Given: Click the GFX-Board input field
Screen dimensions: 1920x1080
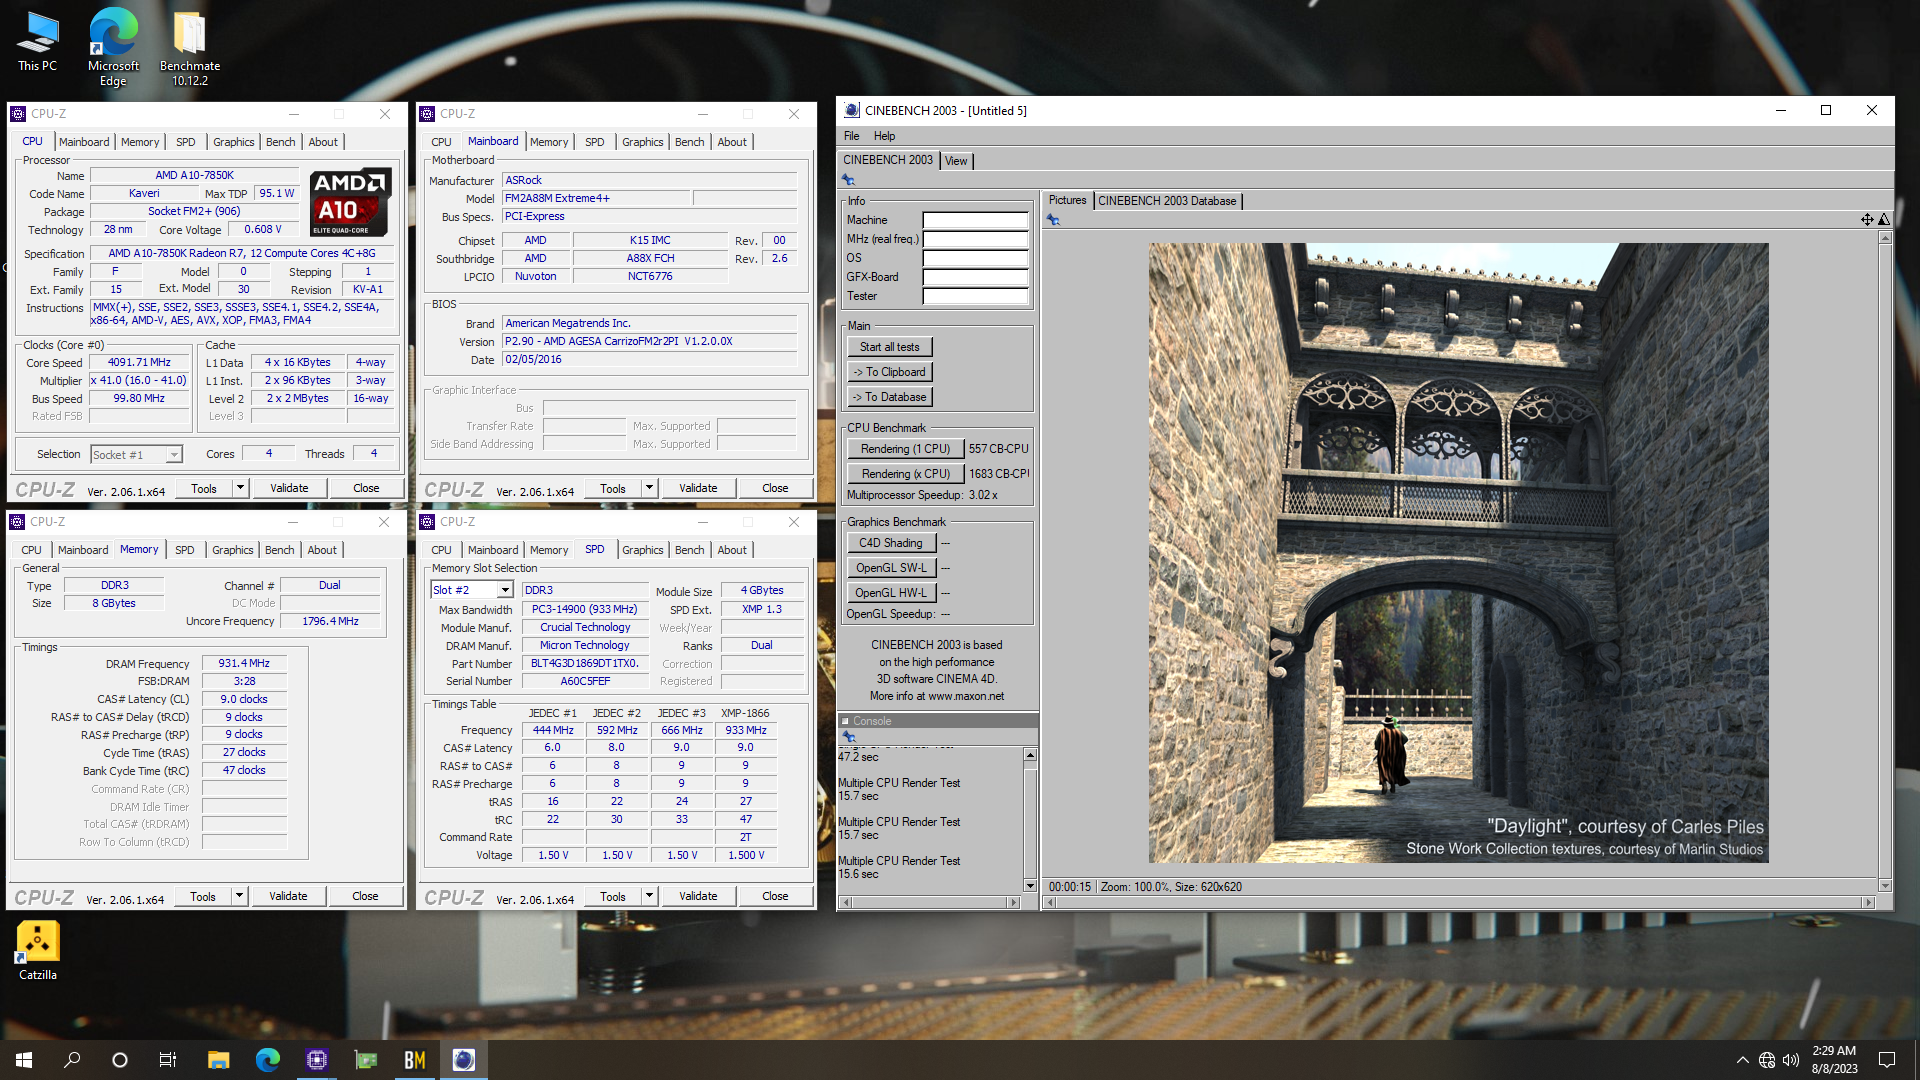Looking at the screenshot, I should click(975, 277).
